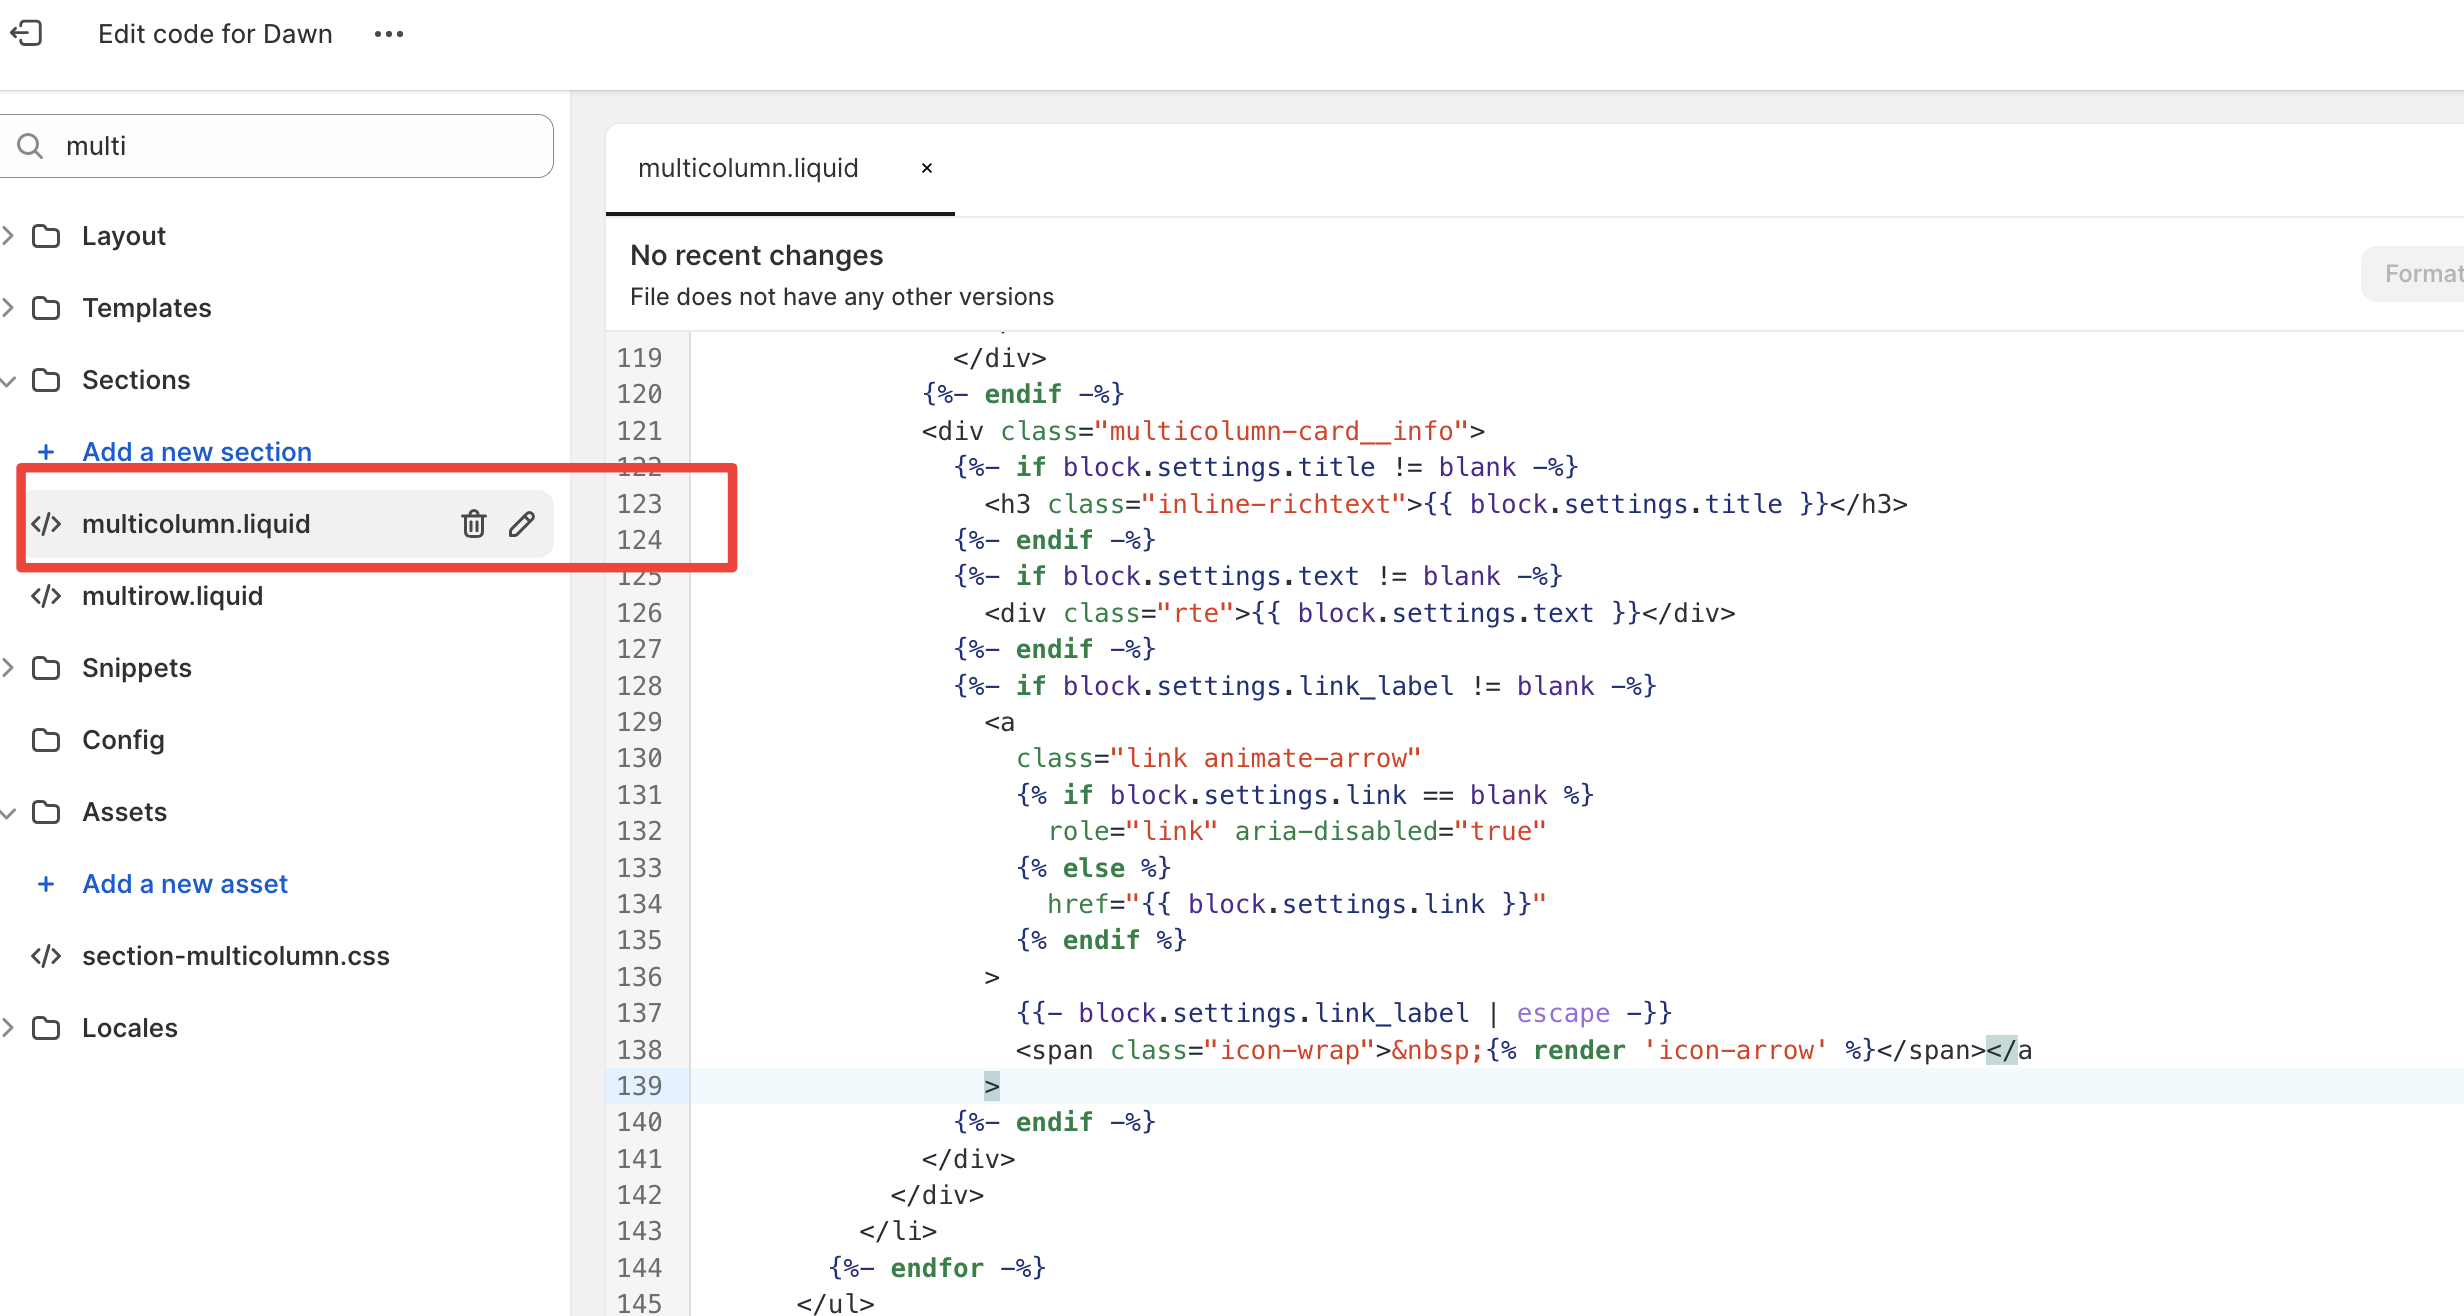The width and height of the screenshot is (2464, 1316).
Task: Expand the Locales folder
Action: coord(9,1028)
